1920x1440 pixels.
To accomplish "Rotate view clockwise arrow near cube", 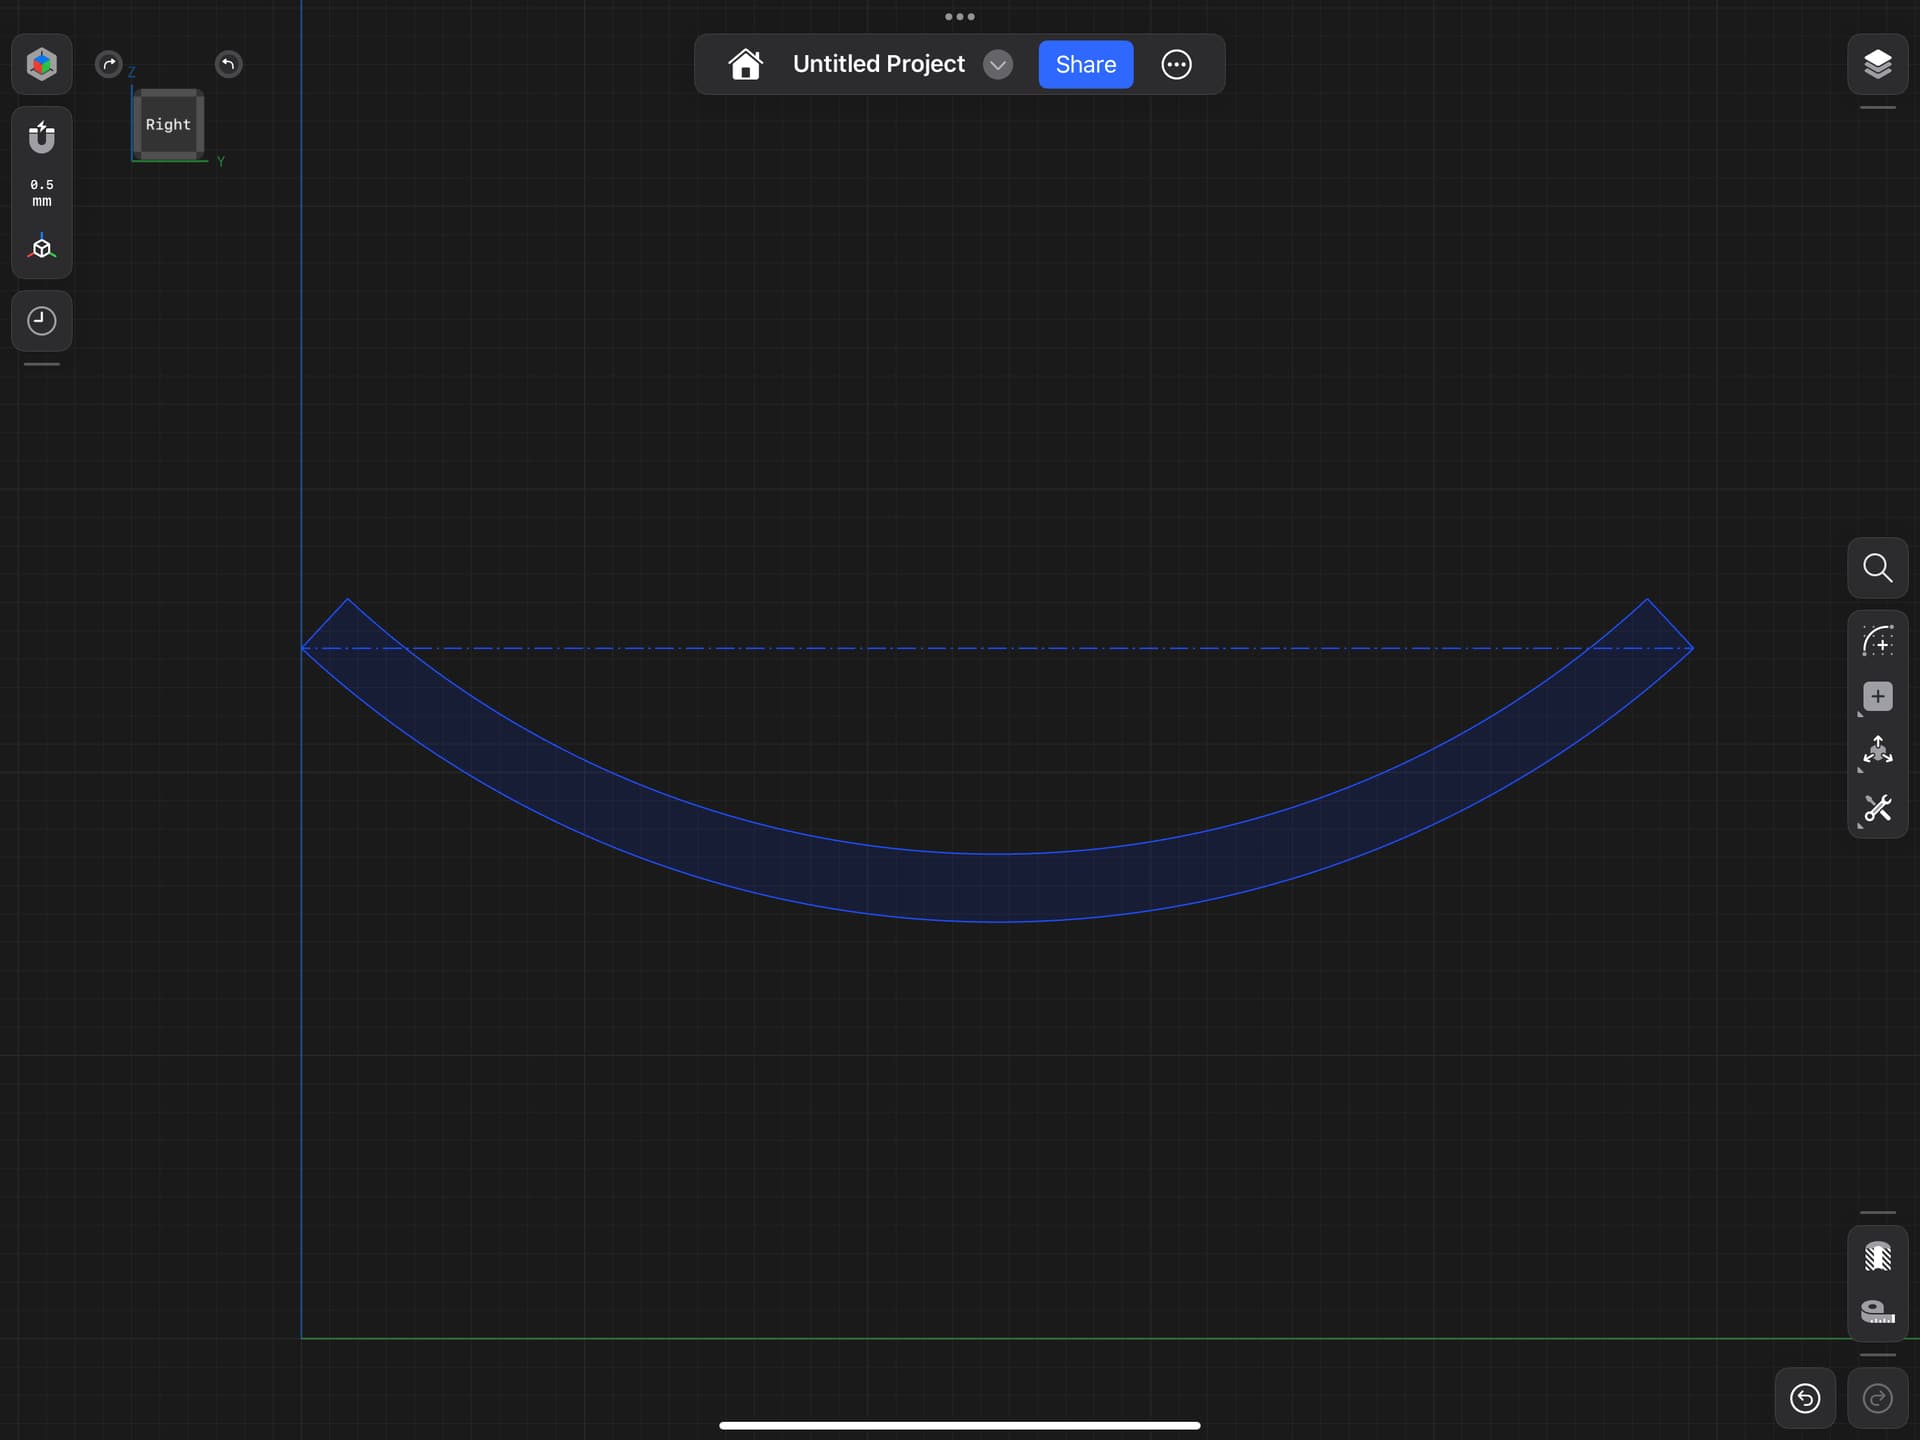I will point(108,64).
